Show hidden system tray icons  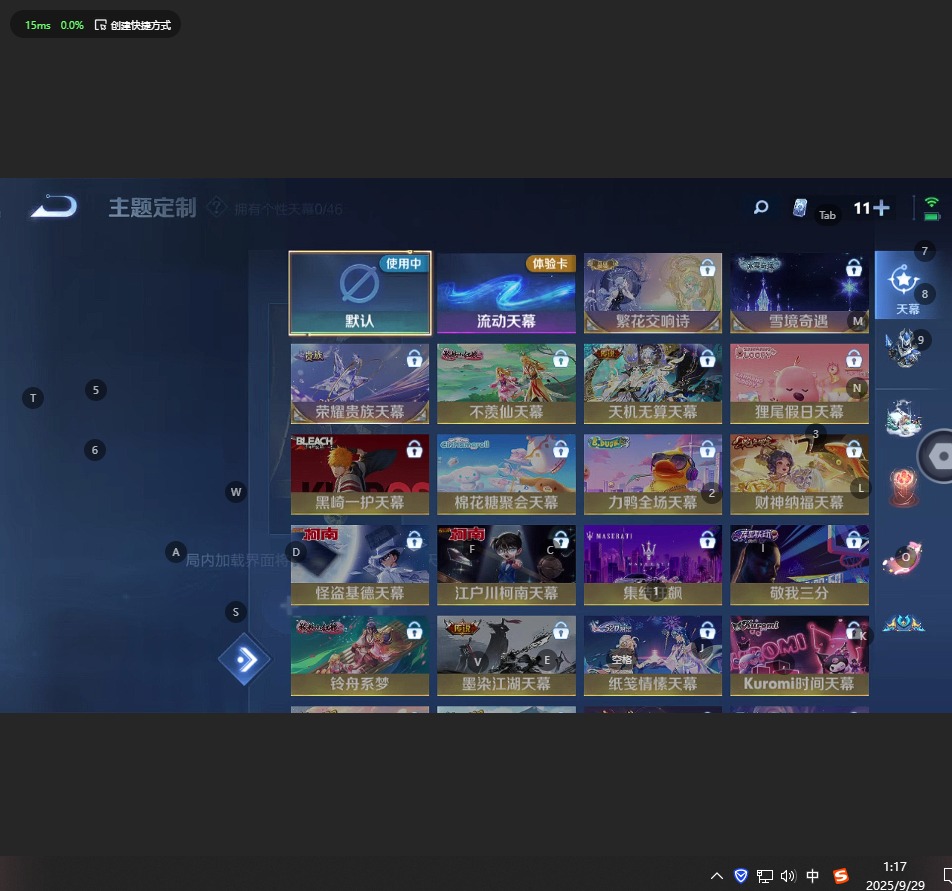[717, 876]
